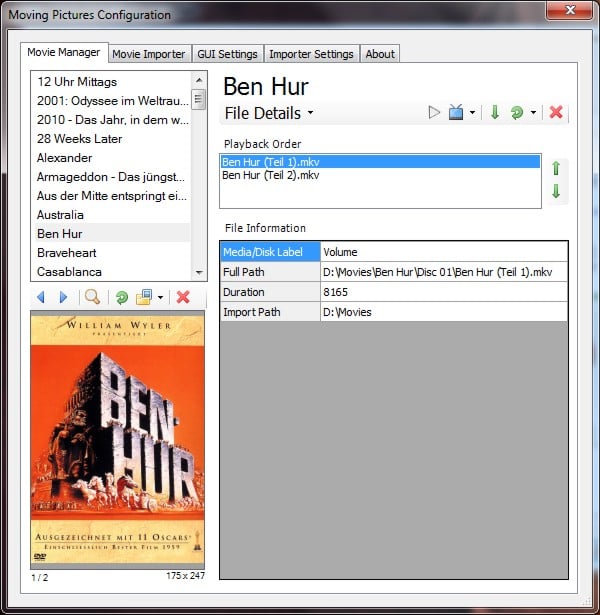Click the TV send-to-importer icon
This screenshot has height=615, width=600.
click(x=456, y=113)
